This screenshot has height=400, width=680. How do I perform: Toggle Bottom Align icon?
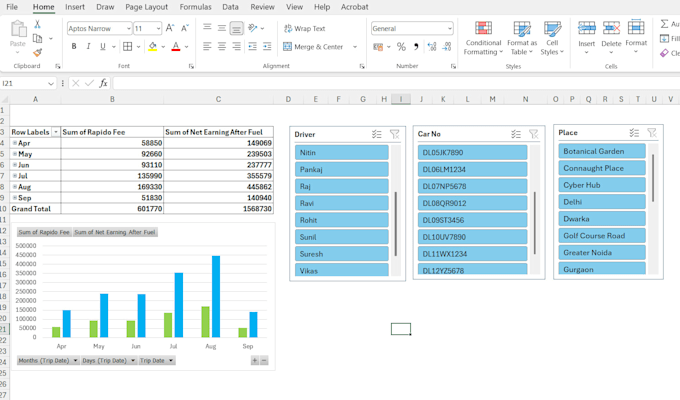(236, 28)
